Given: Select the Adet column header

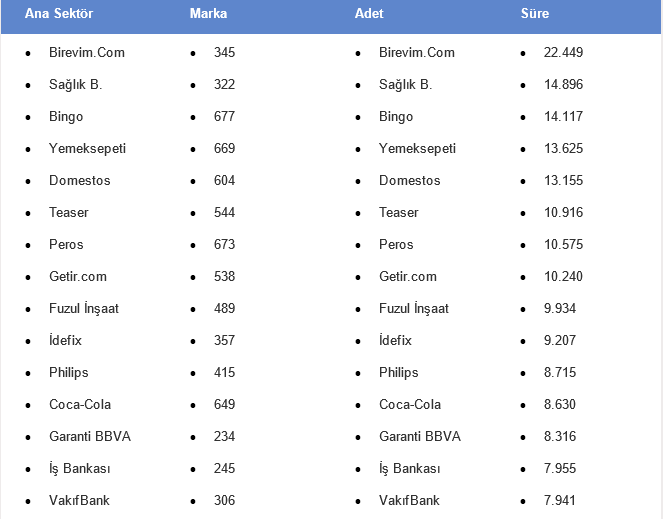Looking at the screenshot, I should (x=369, y=14).
